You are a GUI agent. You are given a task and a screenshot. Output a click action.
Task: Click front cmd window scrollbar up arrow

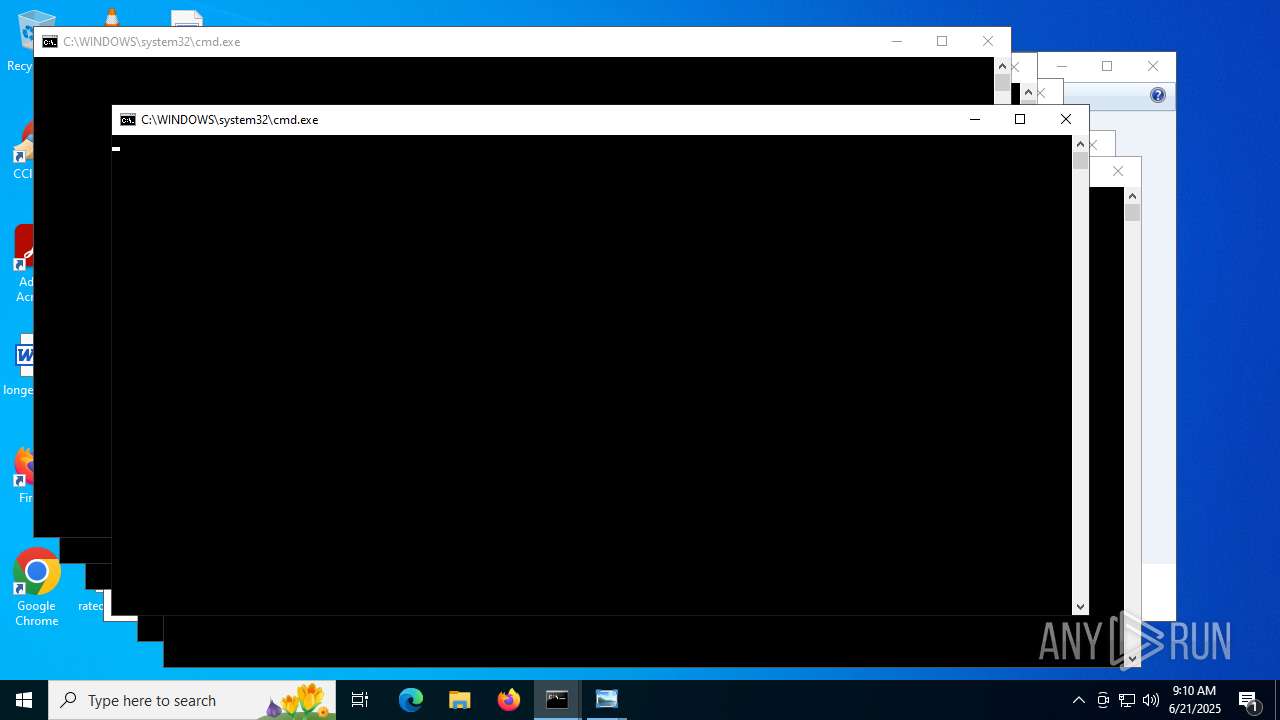pos(1080,144)
